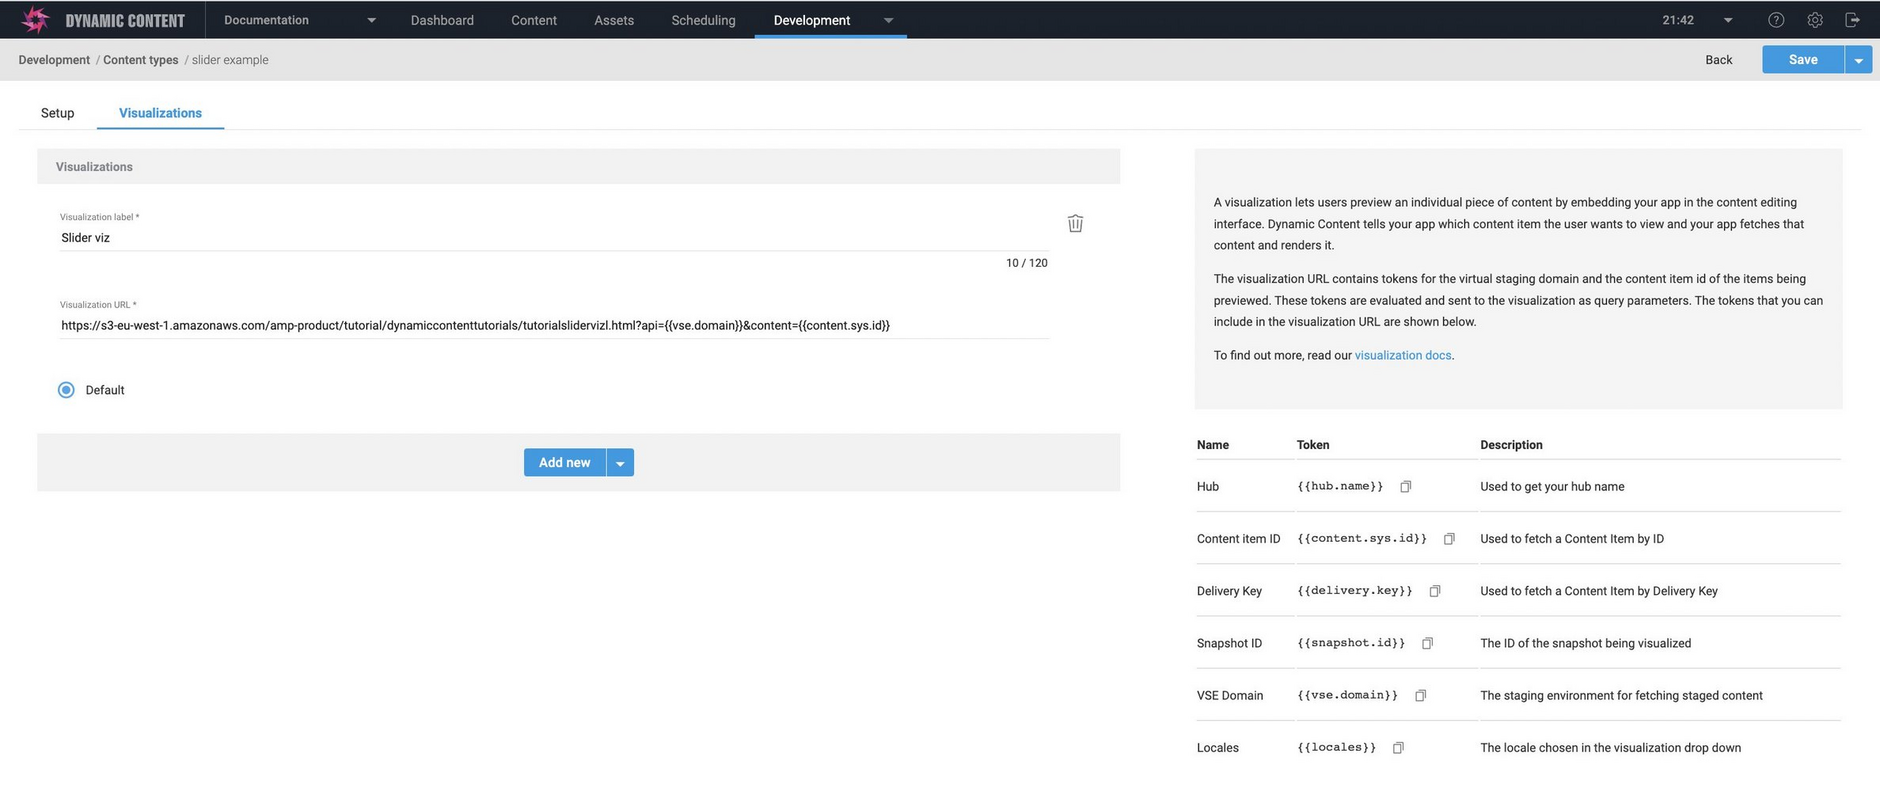Copy the {{content.sys.id}} token
This screenshot has height=811, width=1880.
tap(1449, 539)
